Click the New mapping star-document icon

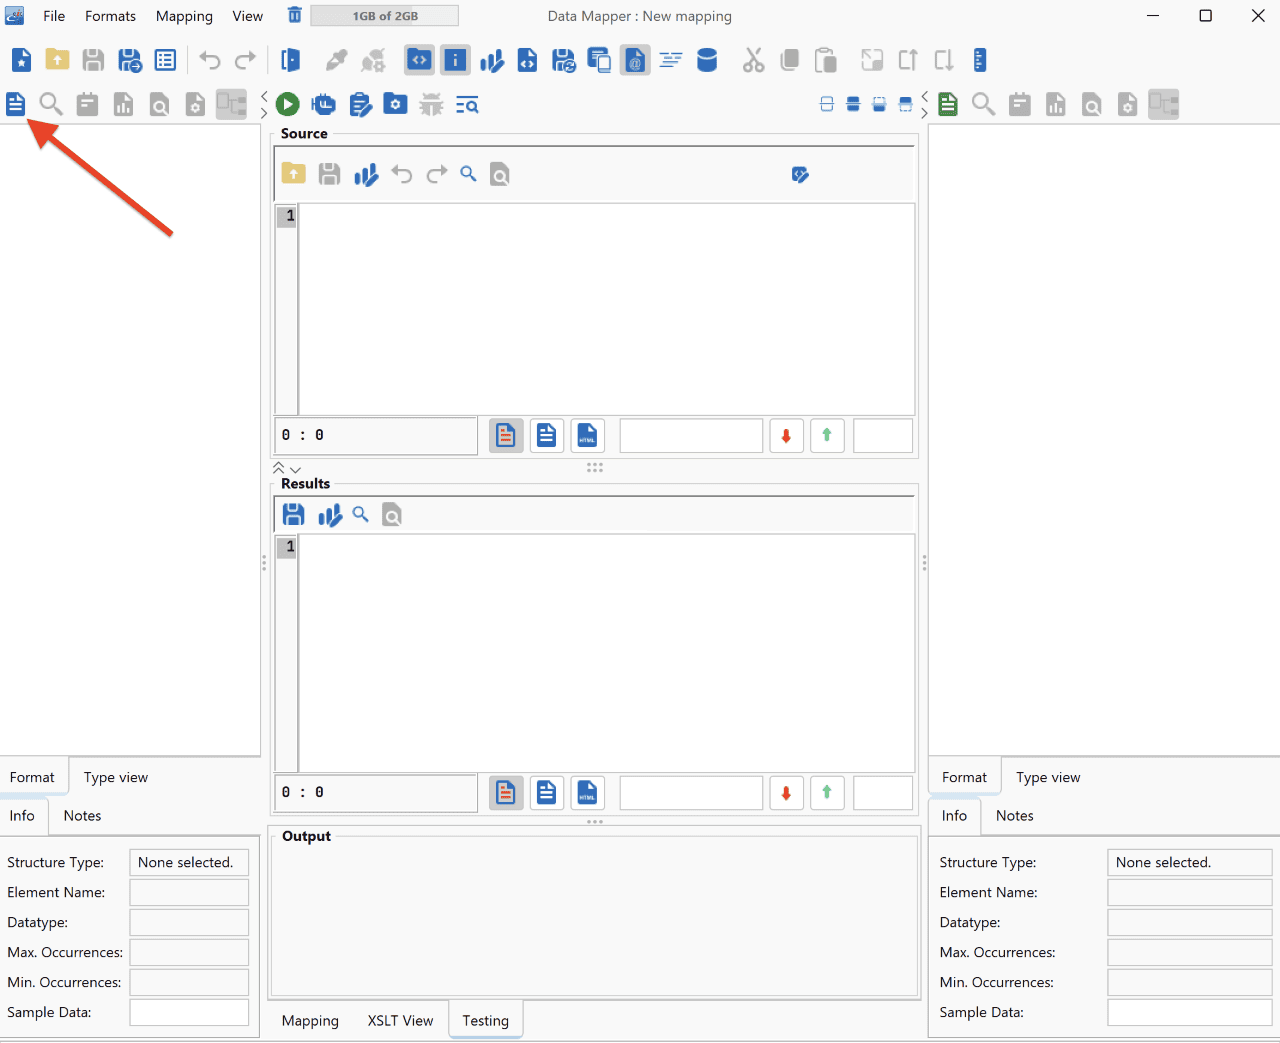tap(21, 60)
